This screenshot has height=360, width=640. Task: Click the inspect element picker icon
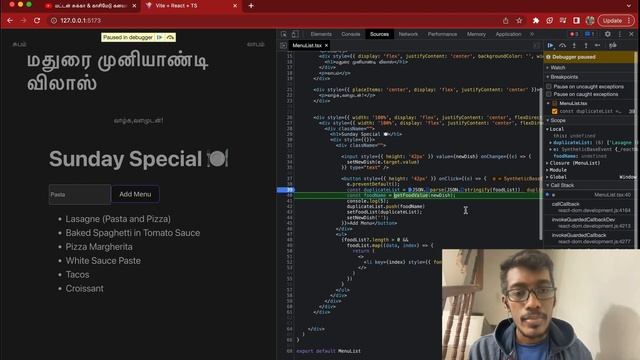284,34
